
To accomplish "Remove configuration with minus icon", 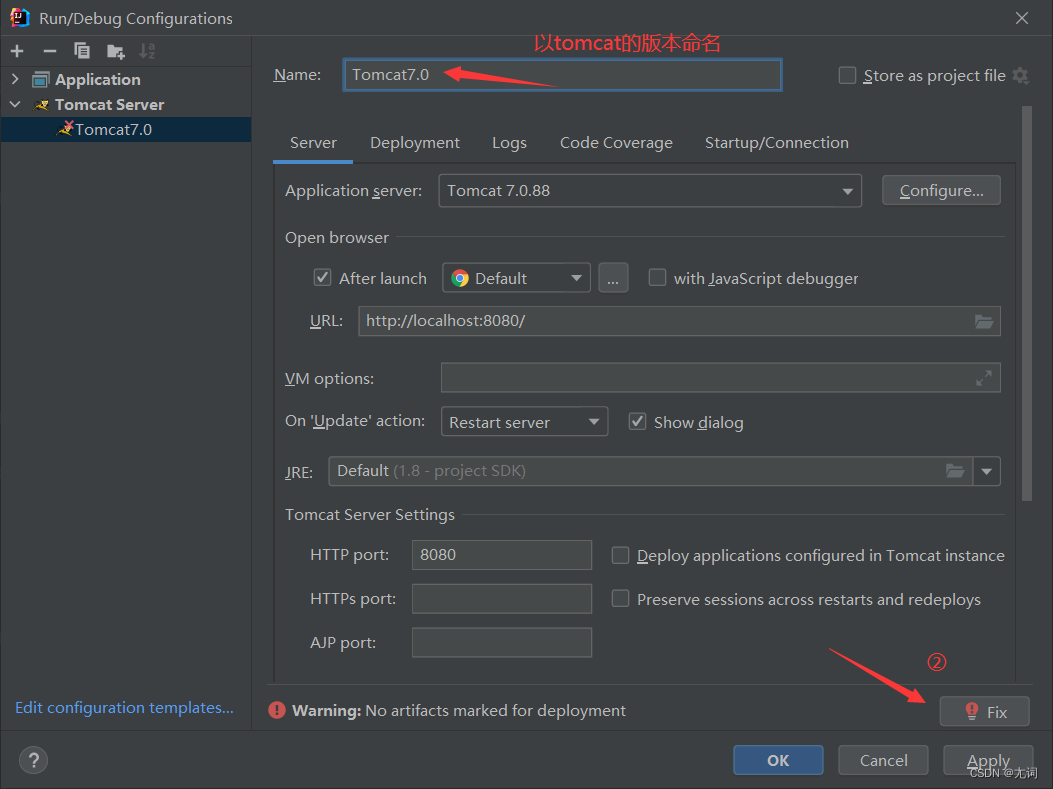I will click(x=50, y=51).
